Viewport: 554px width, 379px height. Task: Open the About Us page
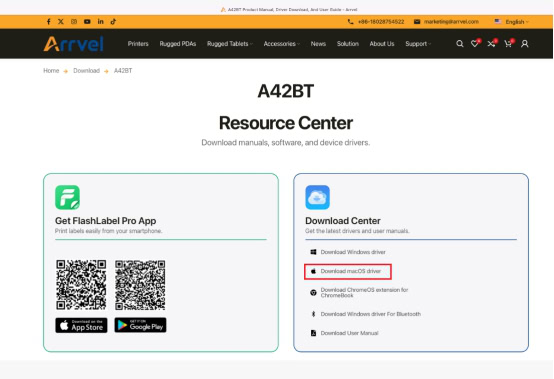point(382,44)
